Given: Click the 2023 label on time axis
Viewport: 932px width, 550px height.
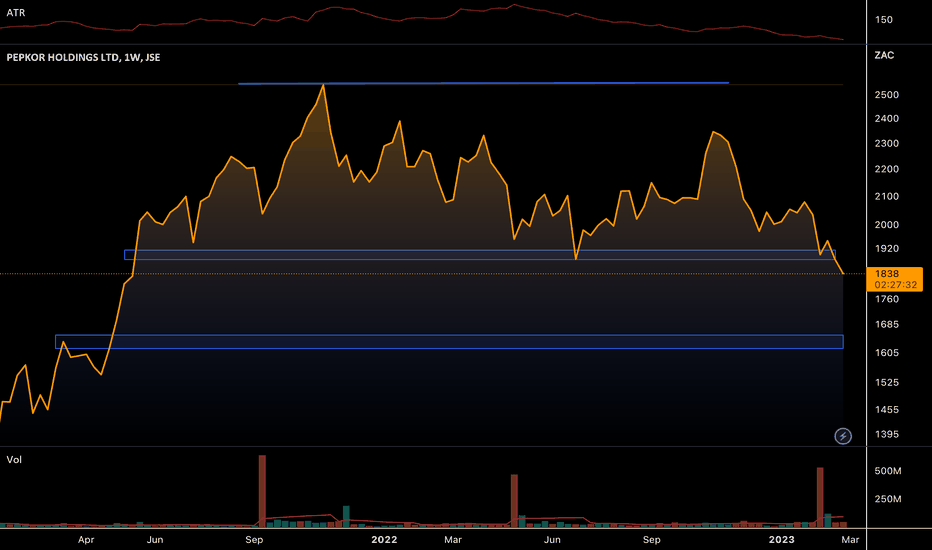Looking at the screenshot, I should tap(782, 540).
